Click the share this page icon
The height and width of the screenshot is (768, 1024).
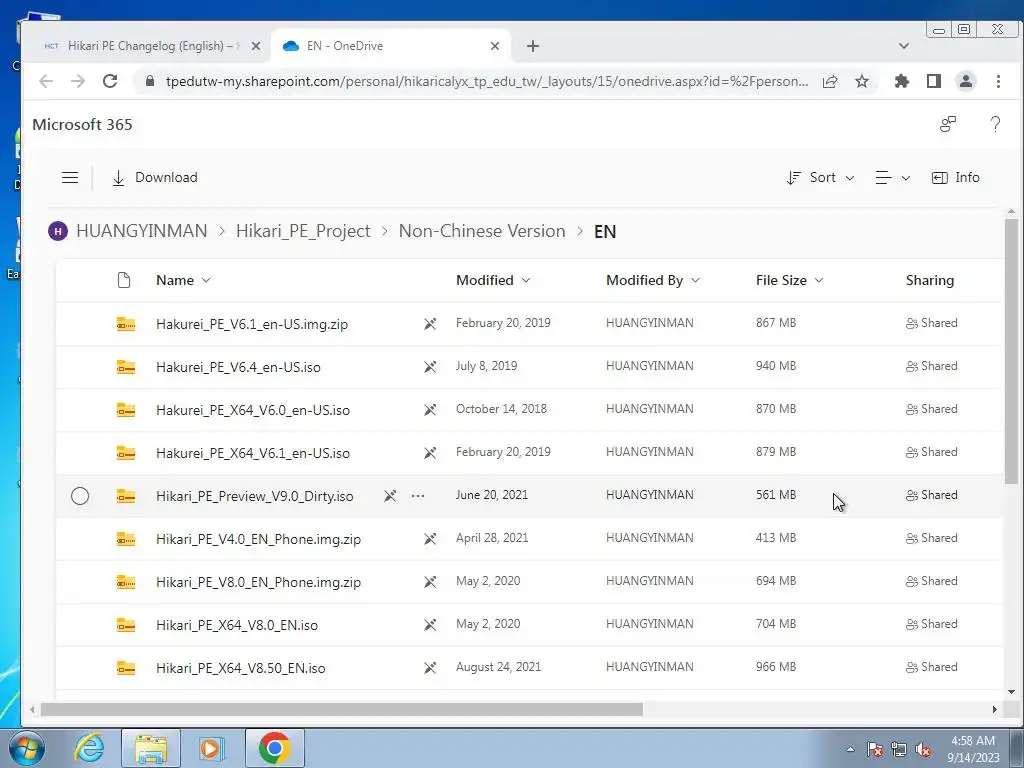830,81
